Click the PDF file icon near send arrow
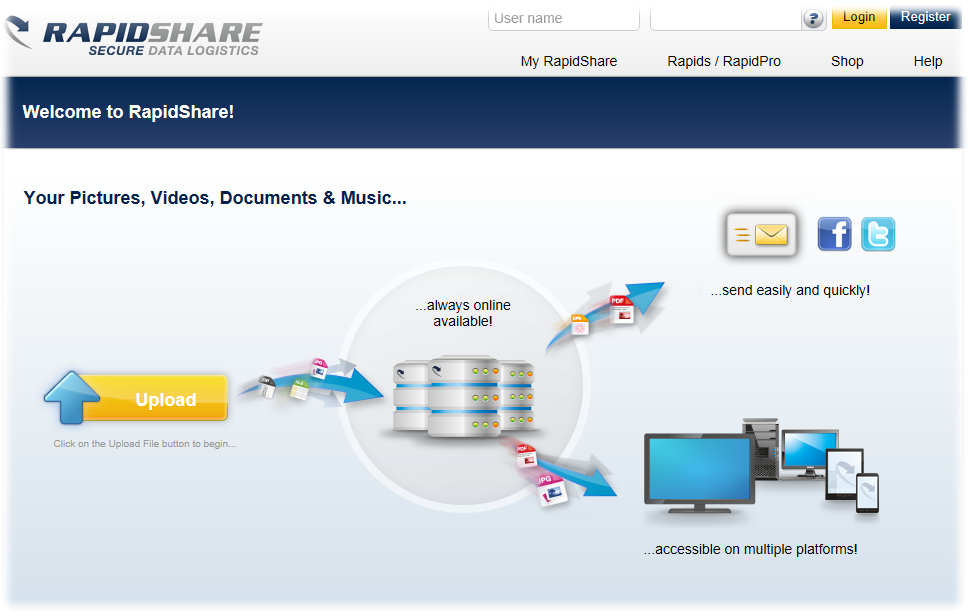The width and height of the screenshot is (969, 612). 622,309
